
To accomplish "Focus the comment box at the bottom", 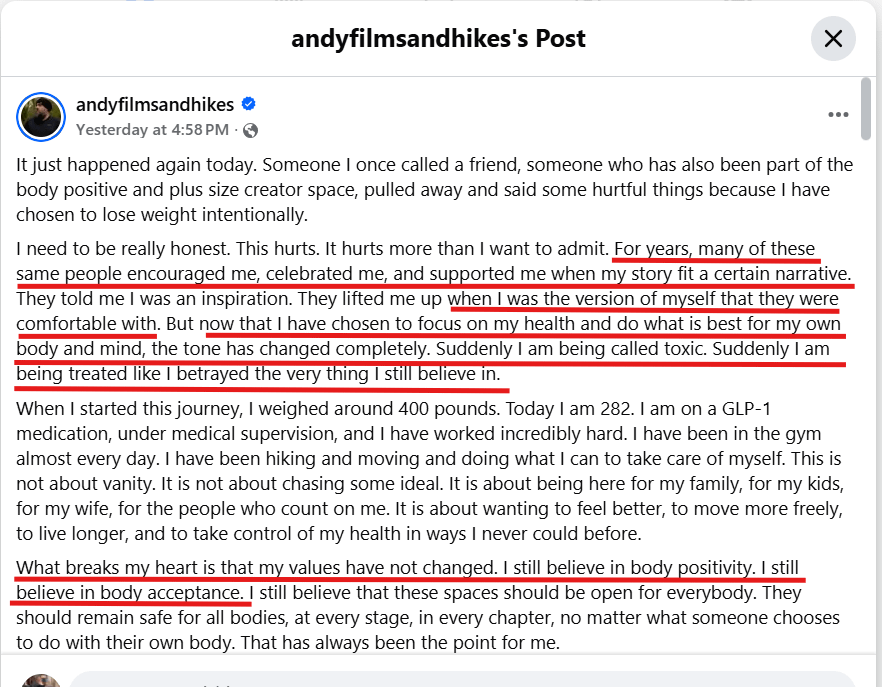I will (460, 680).
